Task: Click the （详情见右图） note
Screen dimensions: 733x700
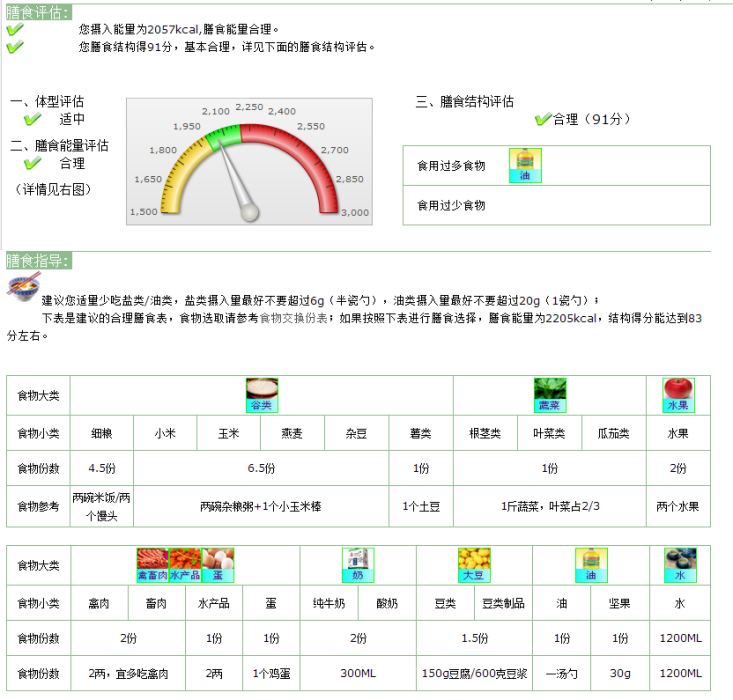Action: click(x=53, y=189)
